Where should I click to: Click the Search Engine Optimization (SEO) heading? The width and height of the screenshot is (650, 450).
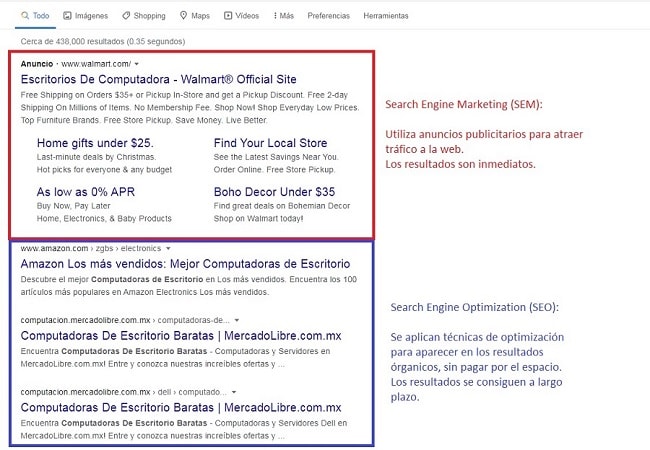475,307
